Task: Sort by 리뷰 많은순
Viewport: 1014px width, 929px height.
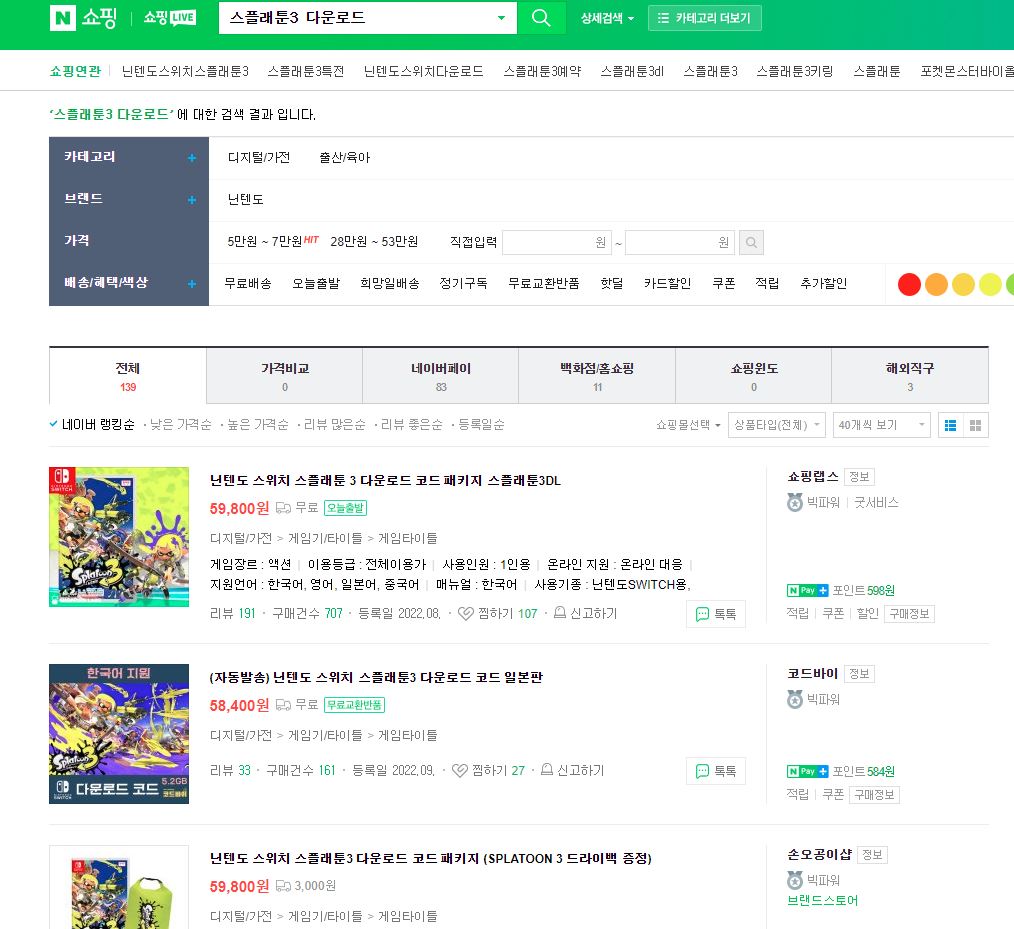Action: tap(334, 425)
